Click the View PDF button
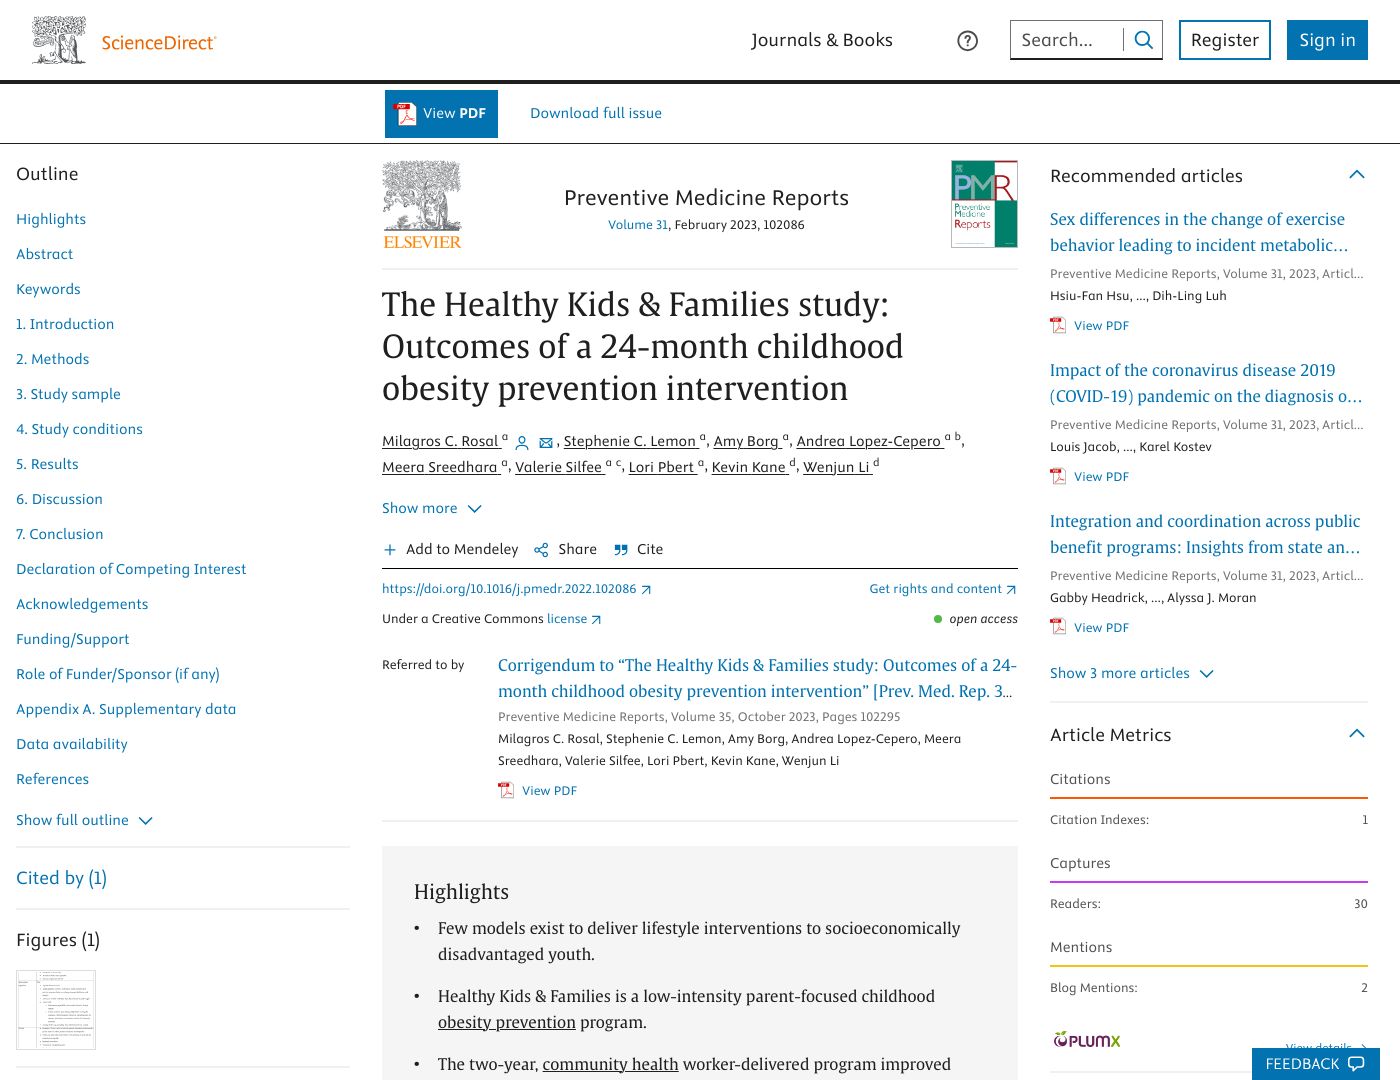The width and height of the screenshot is (1400, 1080). click(441, 114)
